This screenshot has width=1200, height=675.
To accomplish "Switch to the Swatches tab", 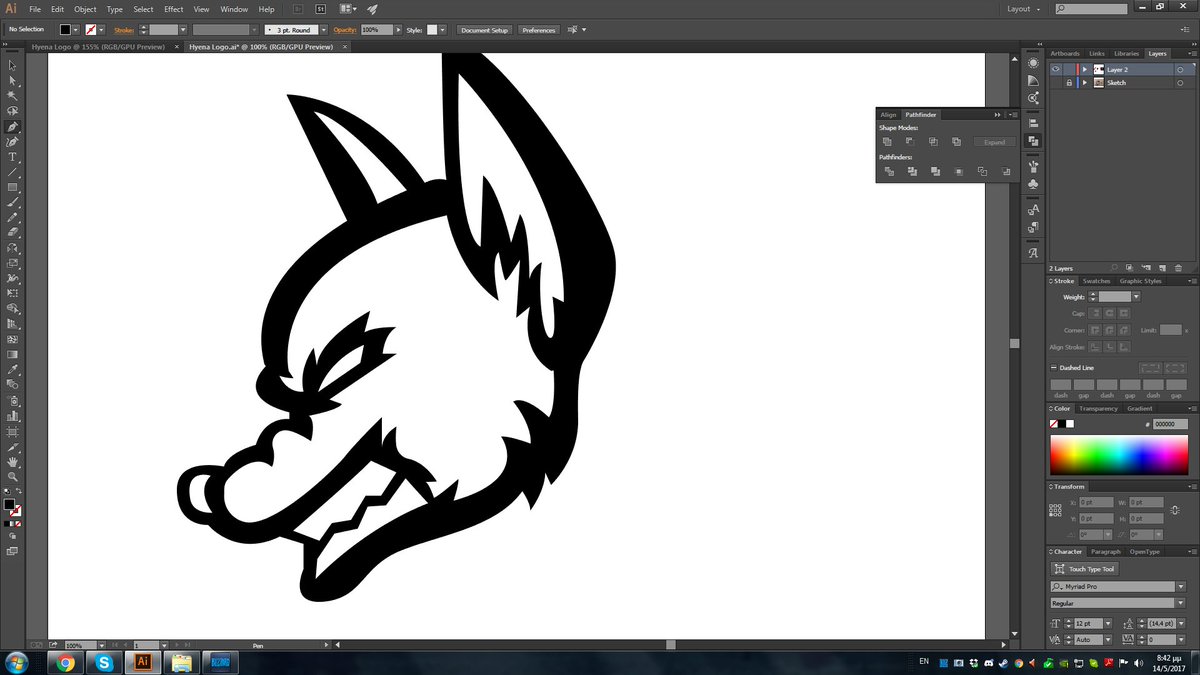I will click(1096, 281).
